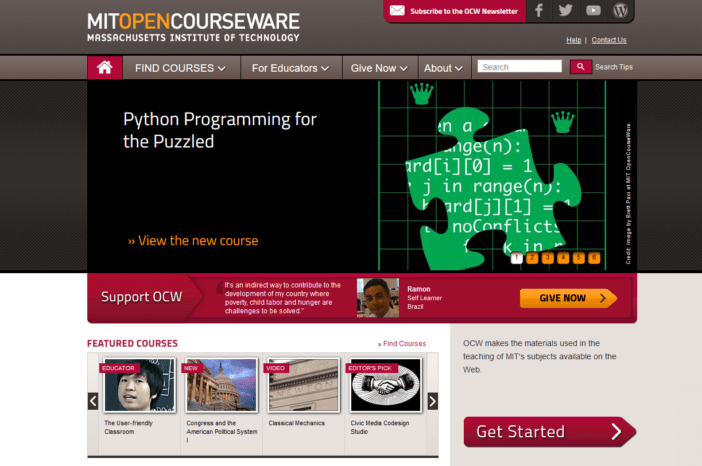Show next featured courses with right arrow
The width and height of the screenshot is (702, 466).
[432, 401]
